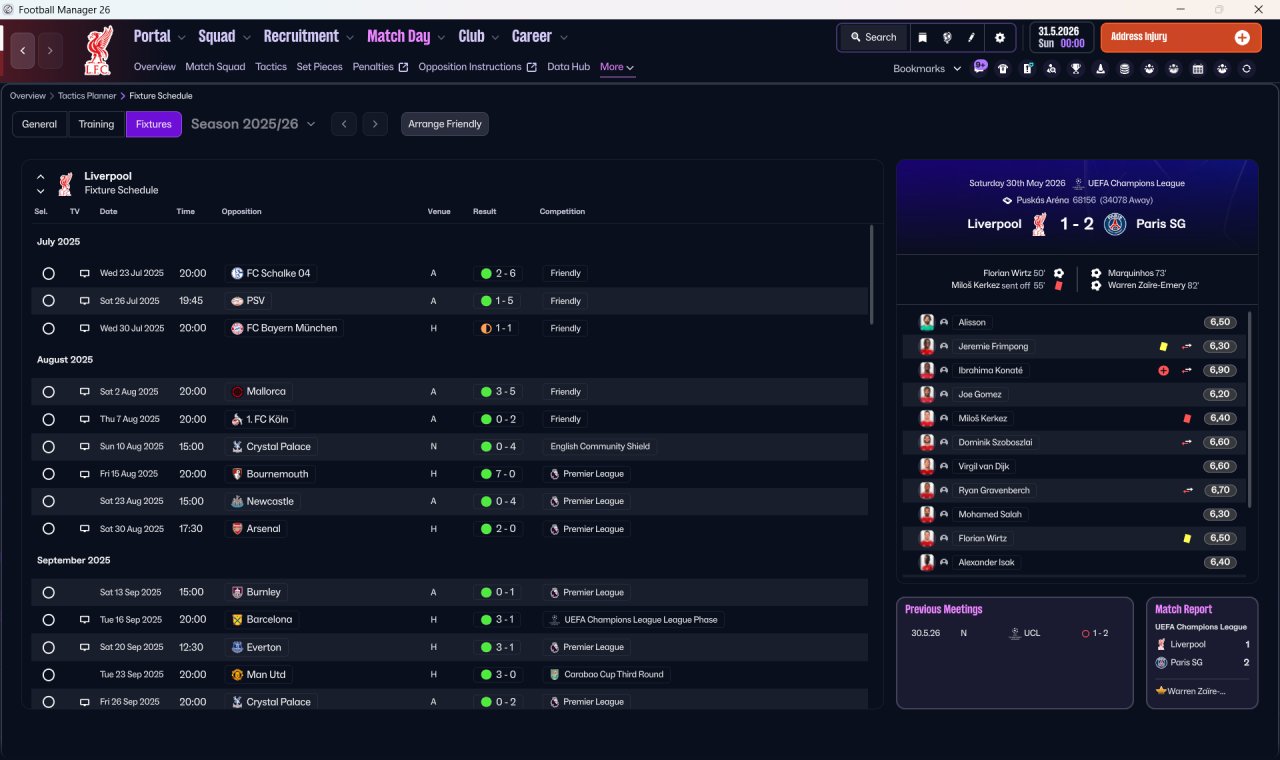Image resolution: width=1280 pixels, height=760 pixels.
Task: Open the globe world icon in top toolbar
Action: pos(947,37)
